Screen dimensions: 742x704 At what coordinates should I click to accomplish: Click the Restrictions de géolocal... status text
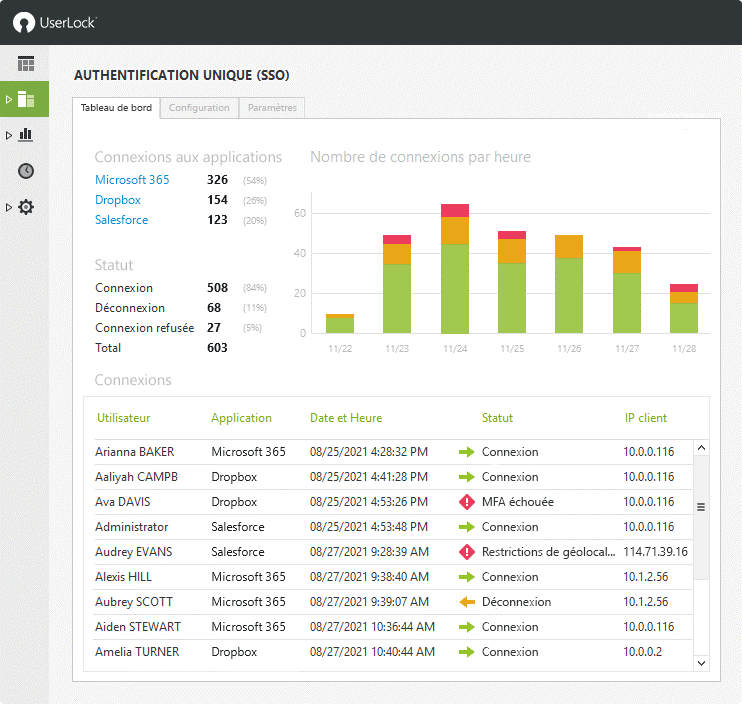(548, 552)
